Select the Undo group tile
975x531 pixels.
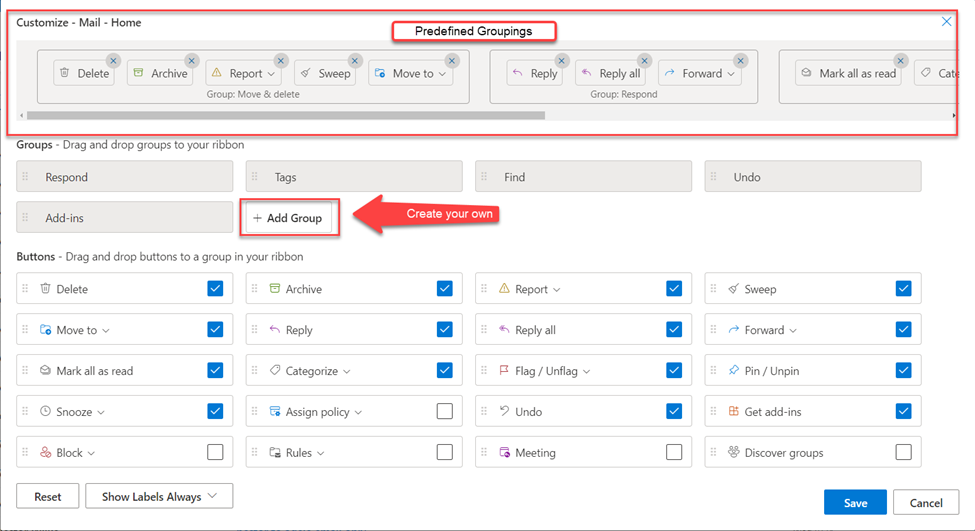pyautogui.click(x=813, y=177)
